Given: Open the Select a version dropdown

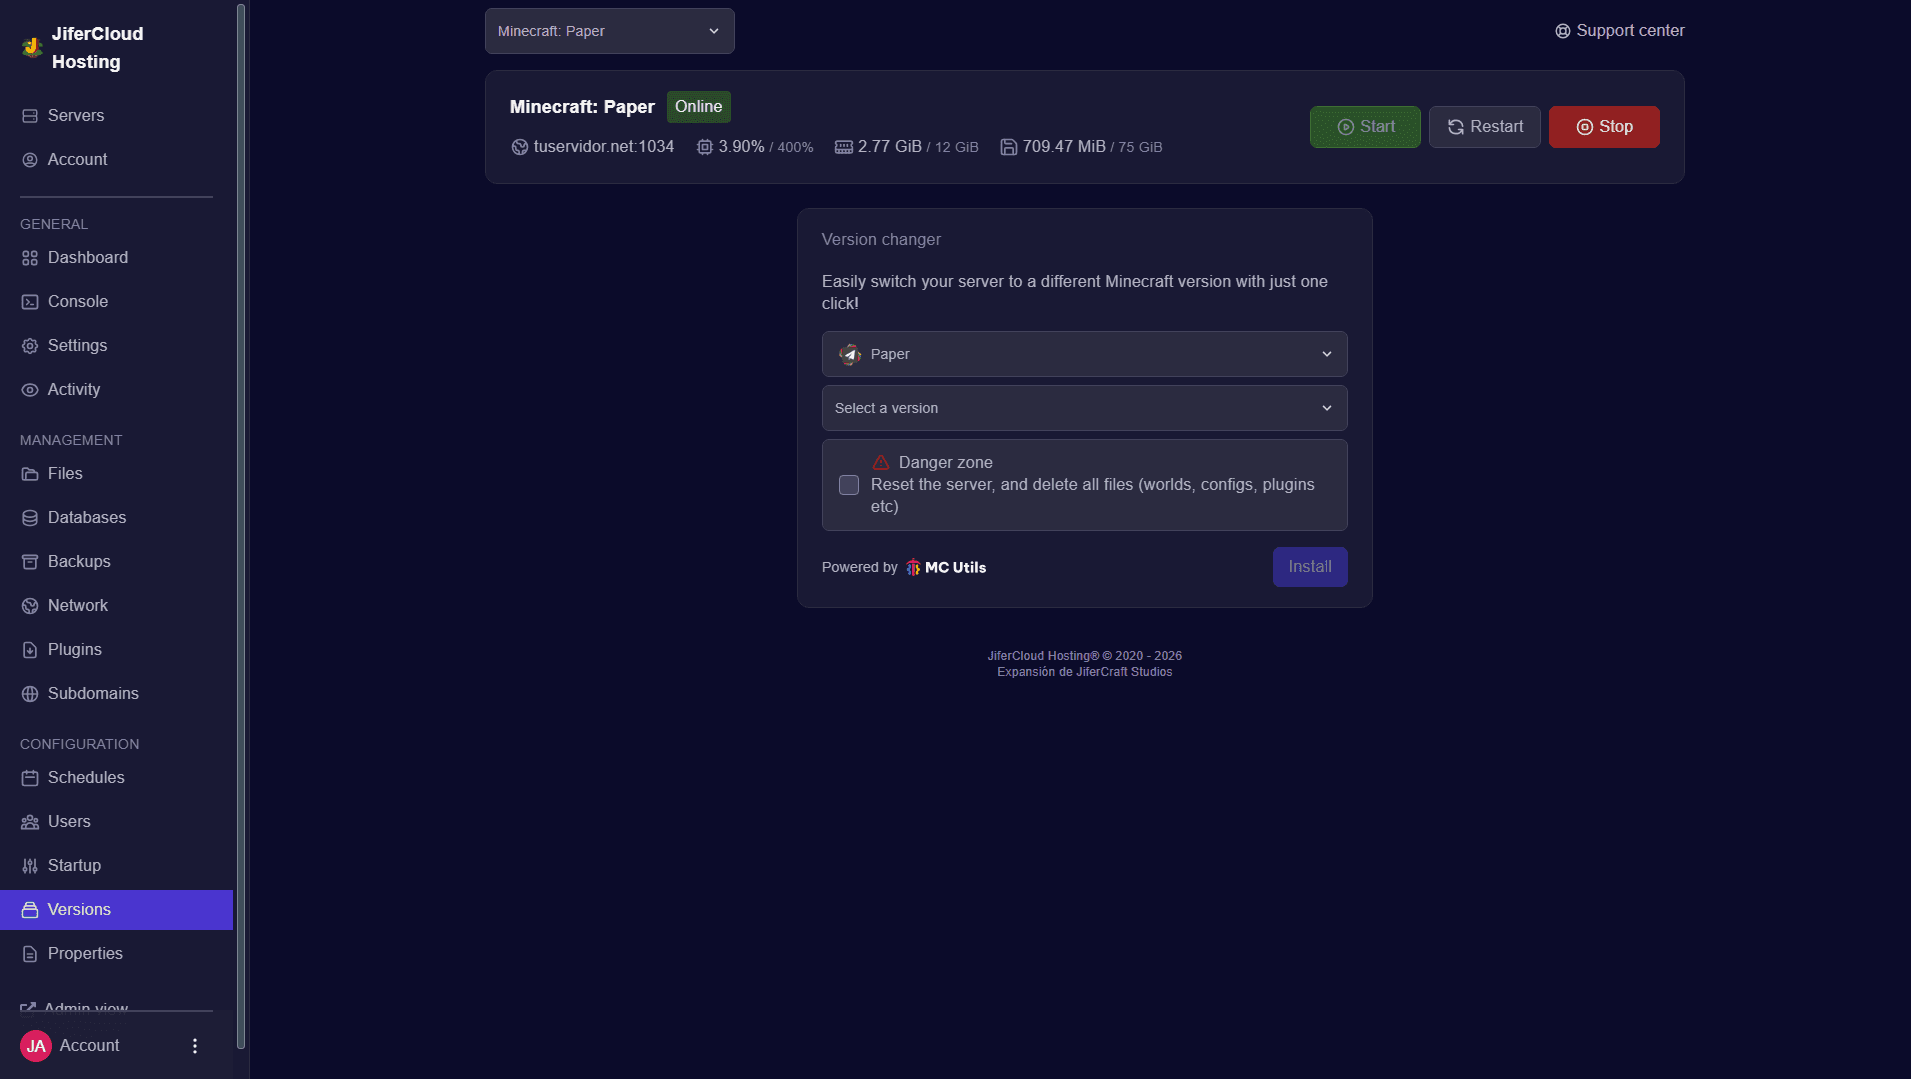Looking at the screenshot, I should pos(1085,408).
